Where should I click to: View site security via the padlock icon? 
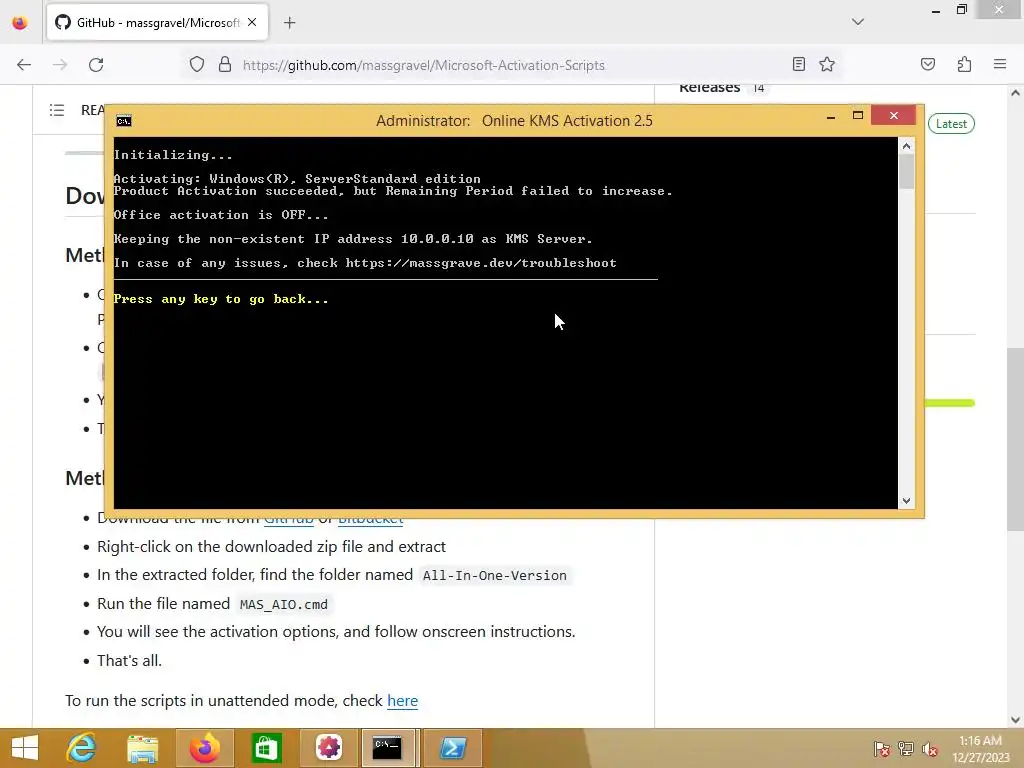225,65
